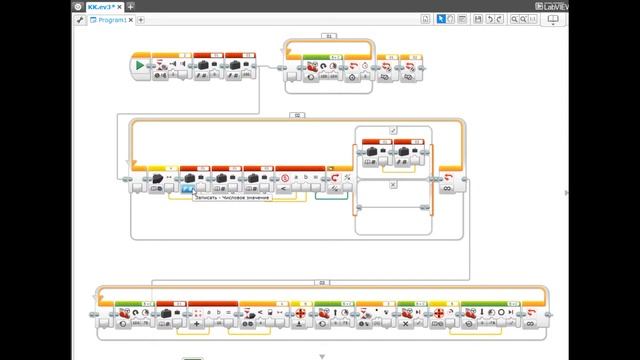640x360 pixels.
Task: Open loop 02 infinity end mode
Action: click(447, 189)
